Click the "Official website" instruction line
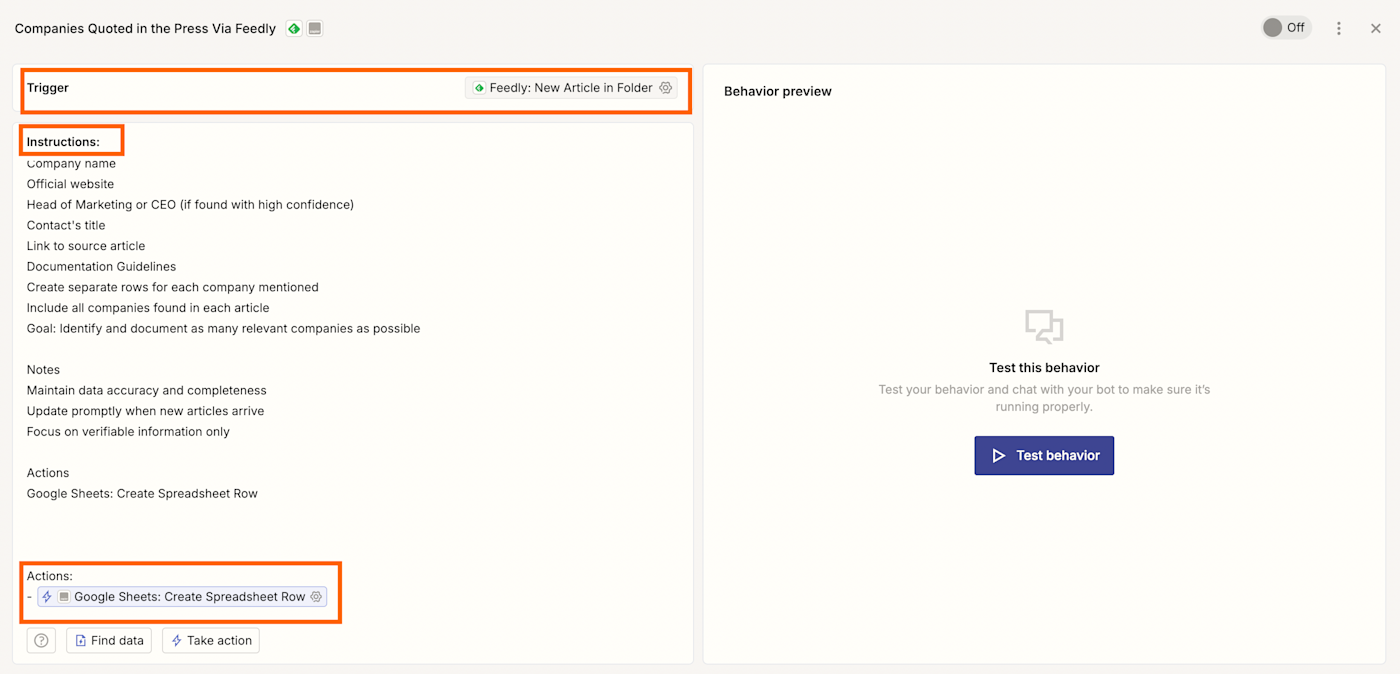 click(70, 184)
